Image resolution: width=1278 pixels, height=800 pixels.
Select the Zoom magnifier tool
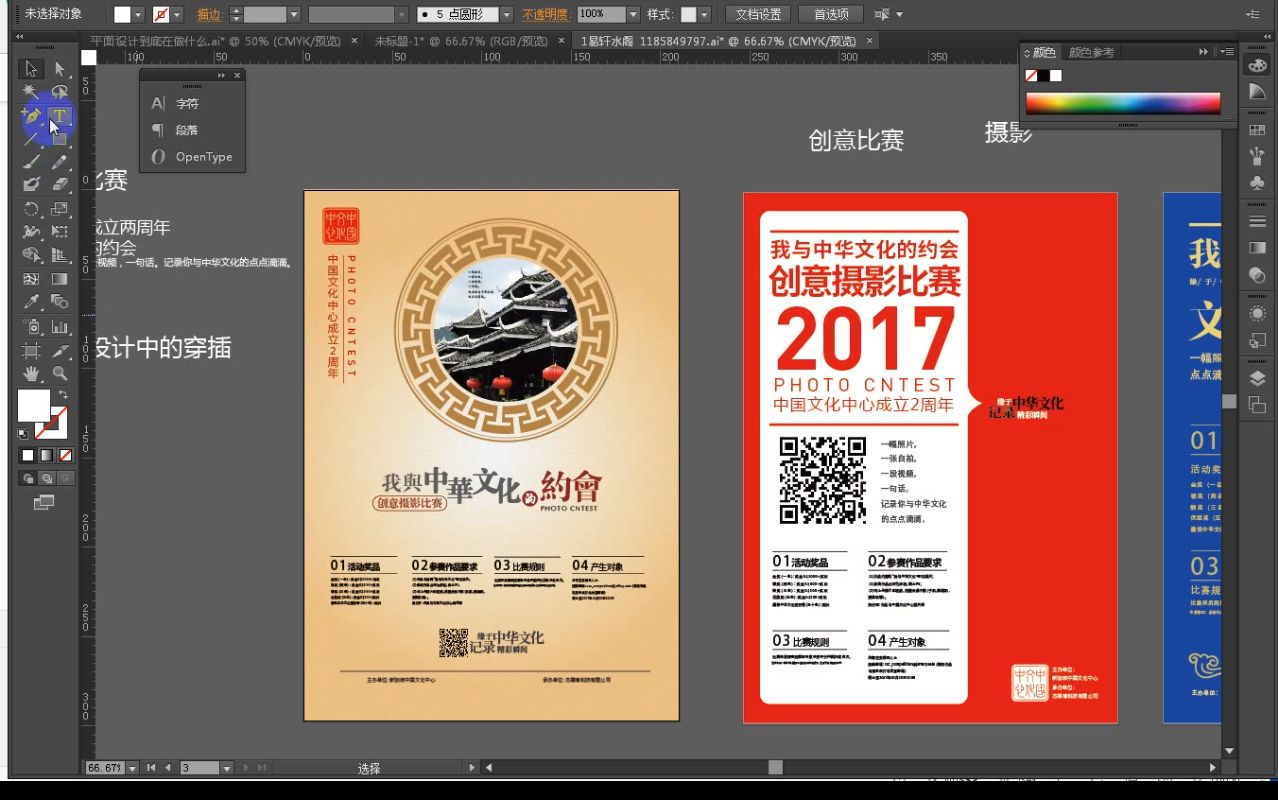coord(59,373)
